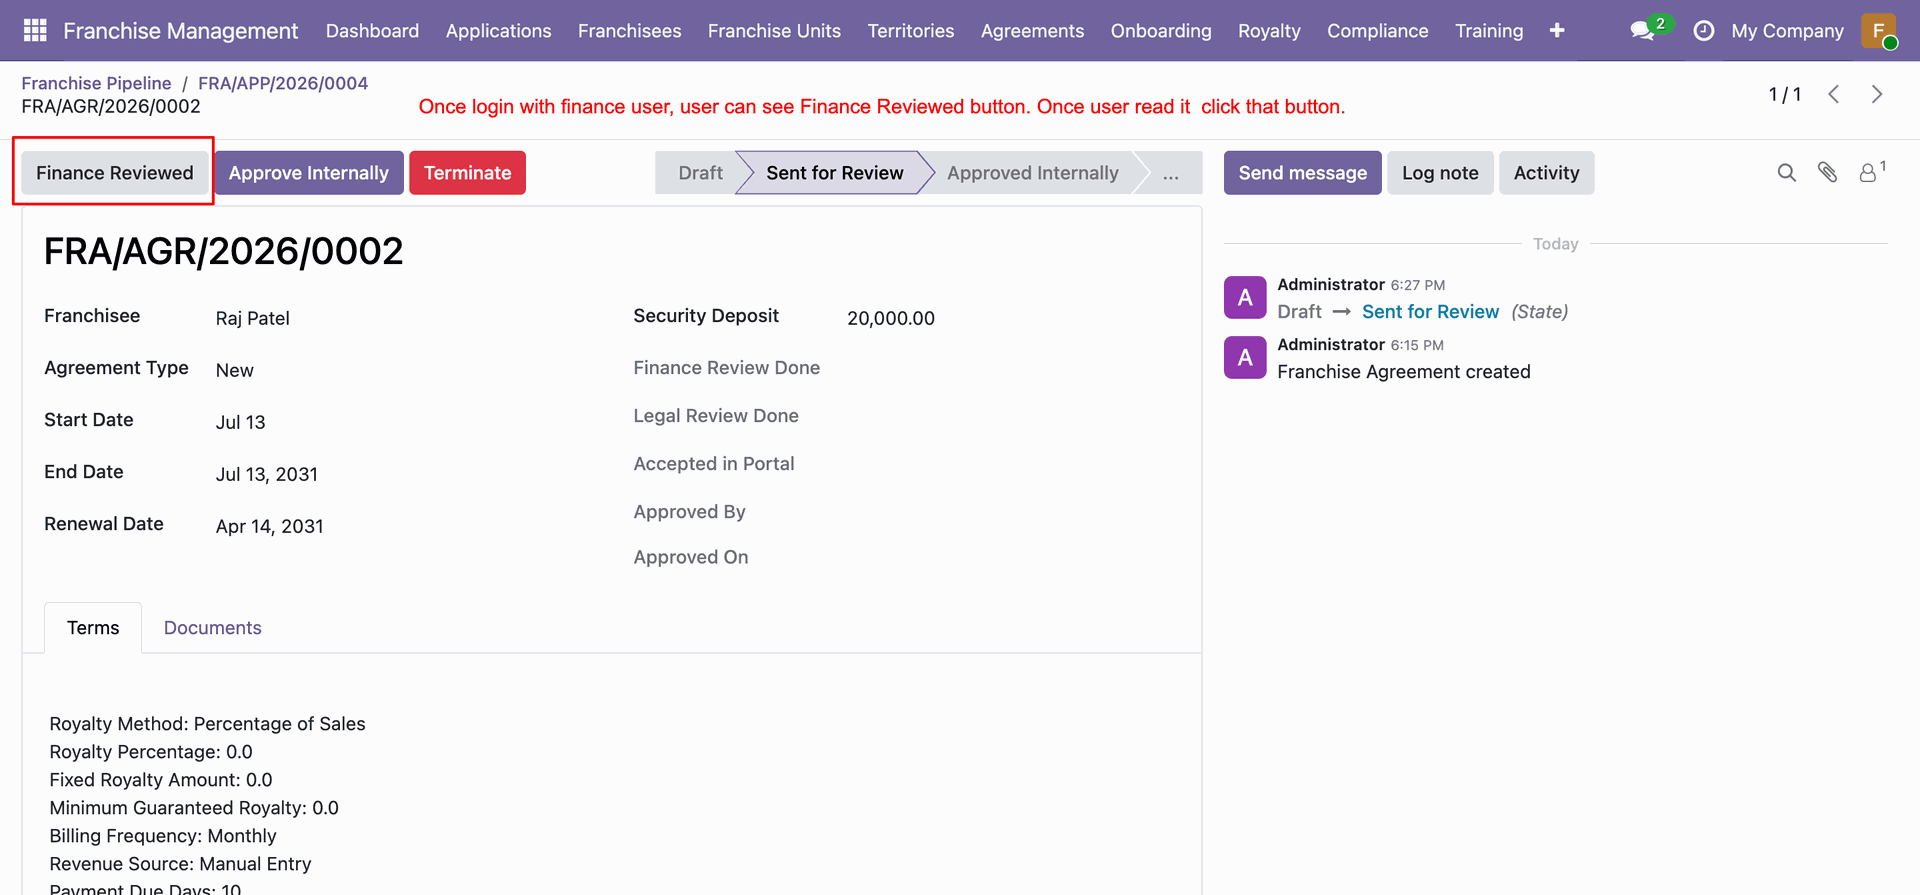Click the Log note button
Screen dimensions: 1920x895
(1440, 173)
